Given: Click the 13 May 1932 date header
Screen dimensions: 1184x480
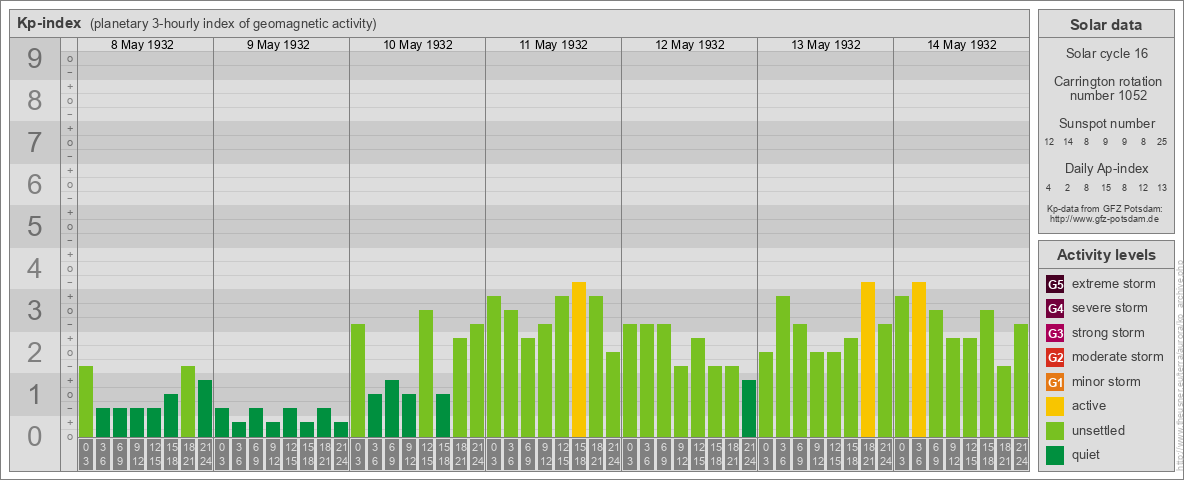Looking at the screenshot, I should coord(825,45).
